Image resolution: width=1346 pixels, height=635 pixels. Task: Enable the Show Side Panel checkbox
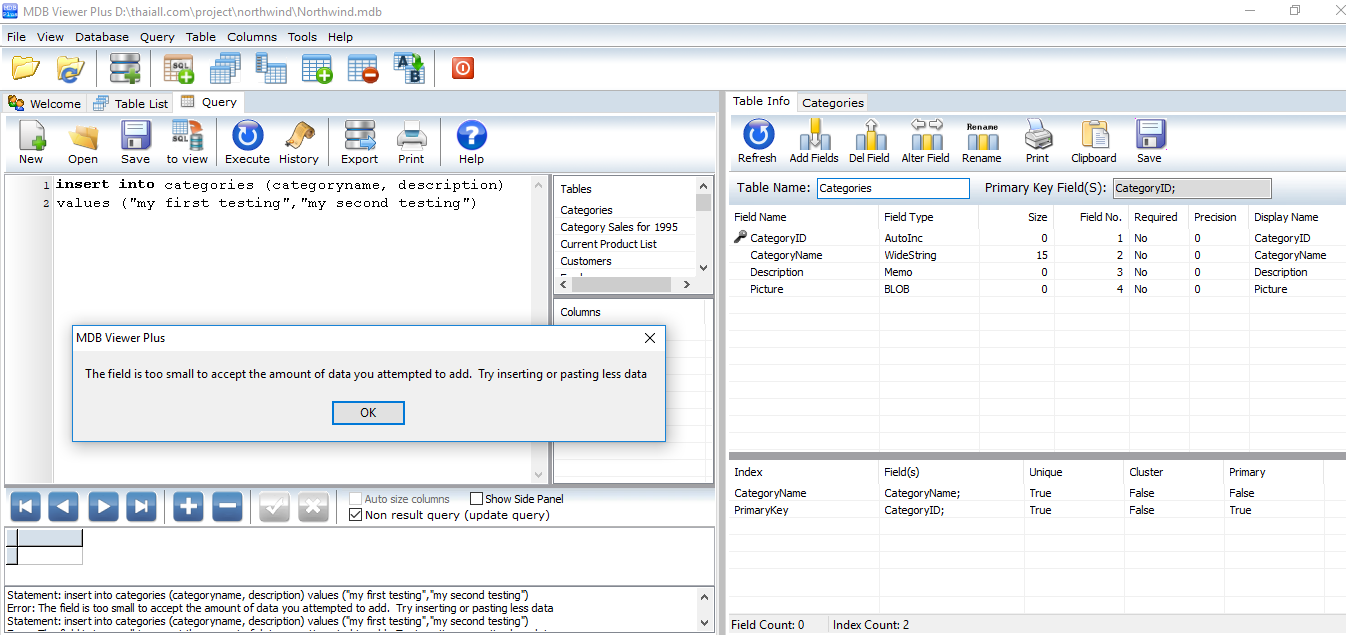click(x=477, y=499)
